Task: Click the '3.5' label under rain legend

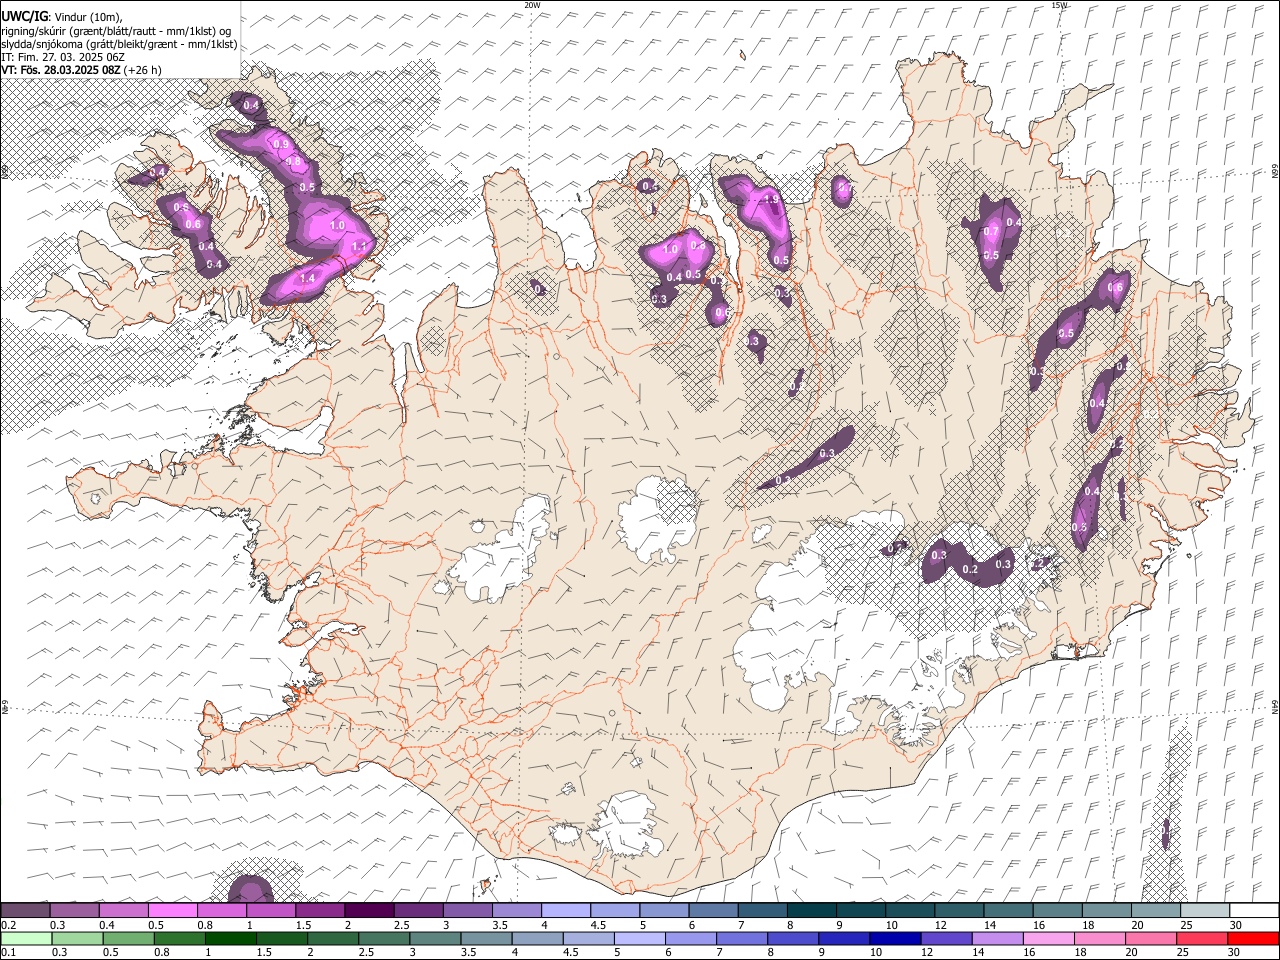Action: (468, 953)
